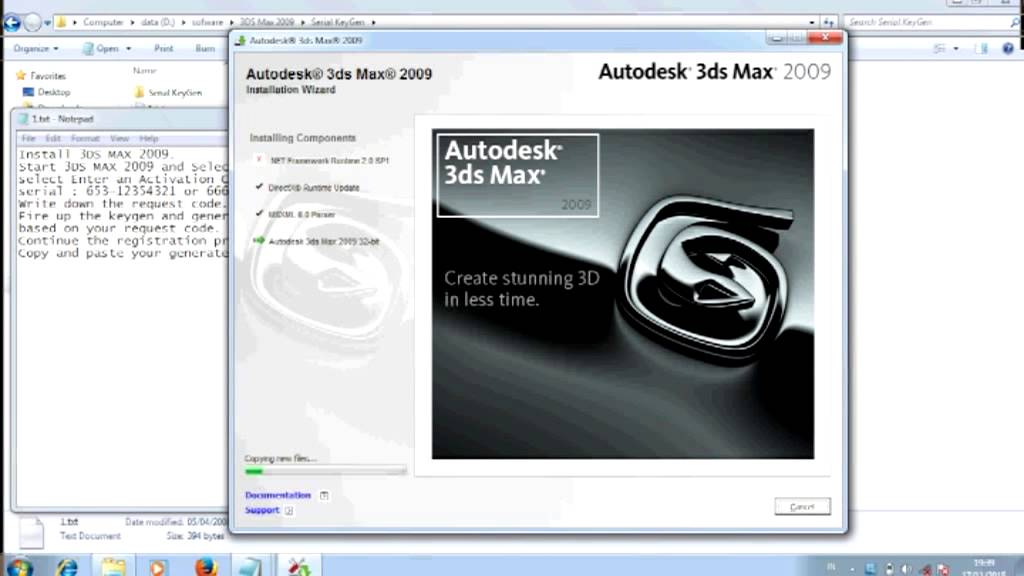This screenshot has height=576, width=1024.
Task: Expand the arrow after software breadcrumb
Action: pyautogui.click(x=231, y=22)
